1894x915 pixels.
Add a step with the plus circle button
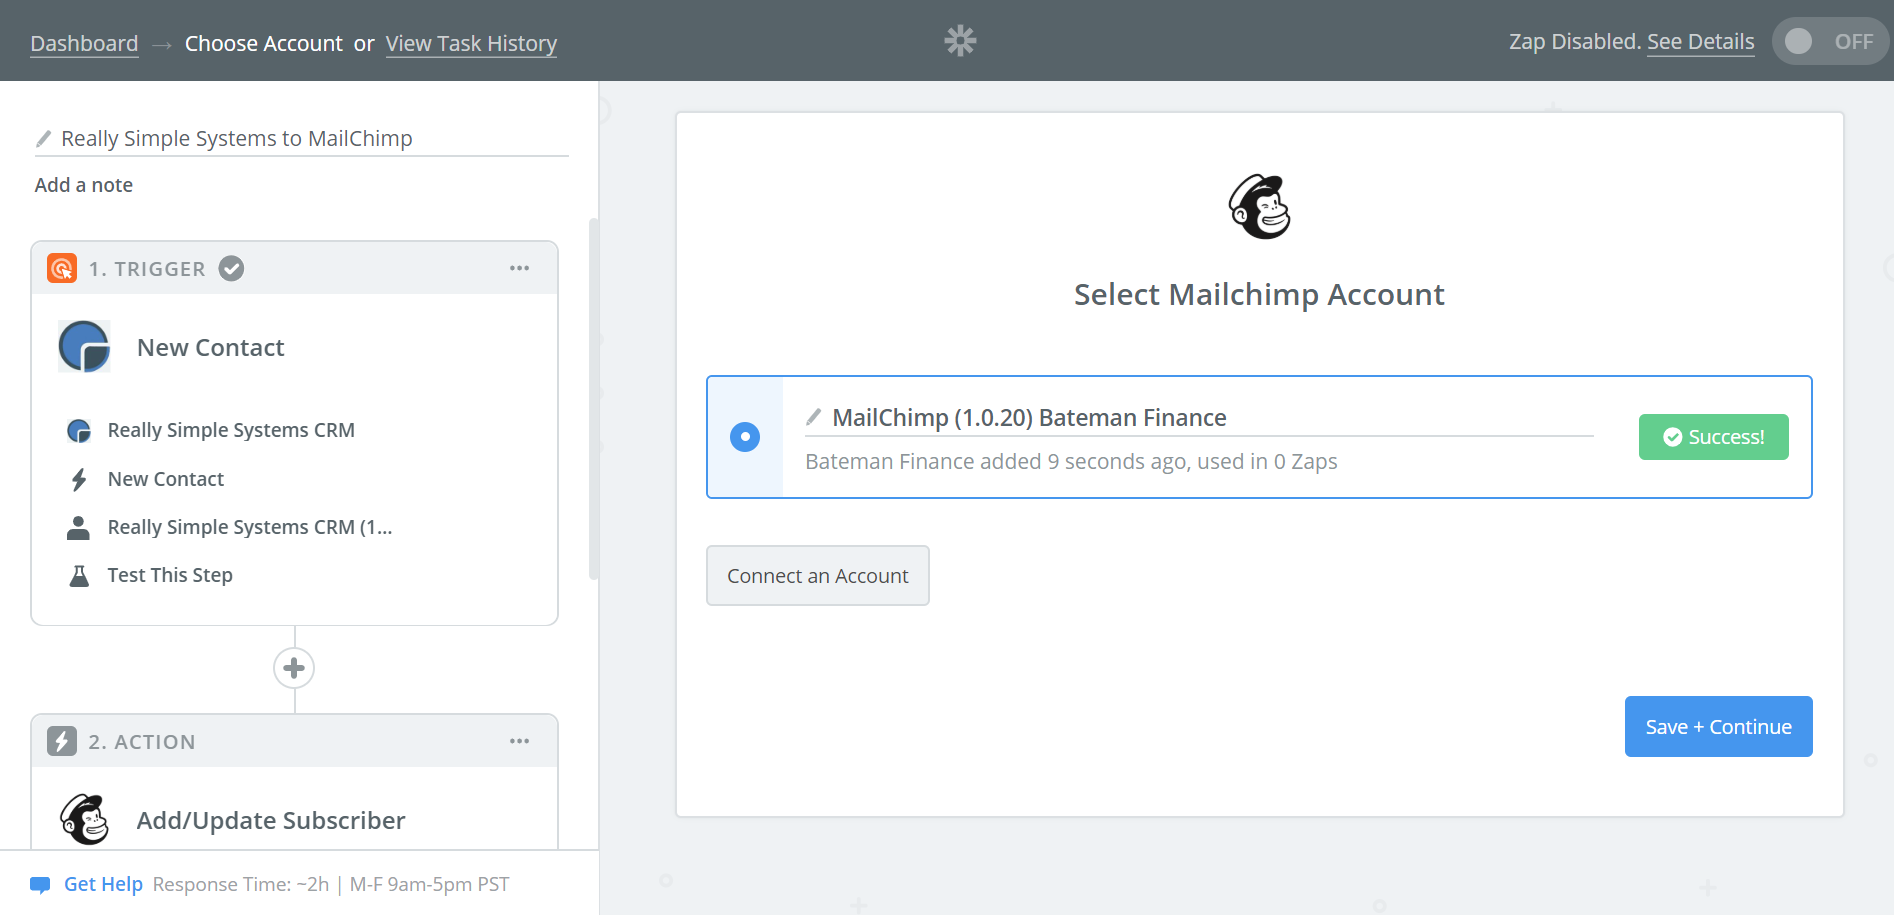(x=294, y=668)
